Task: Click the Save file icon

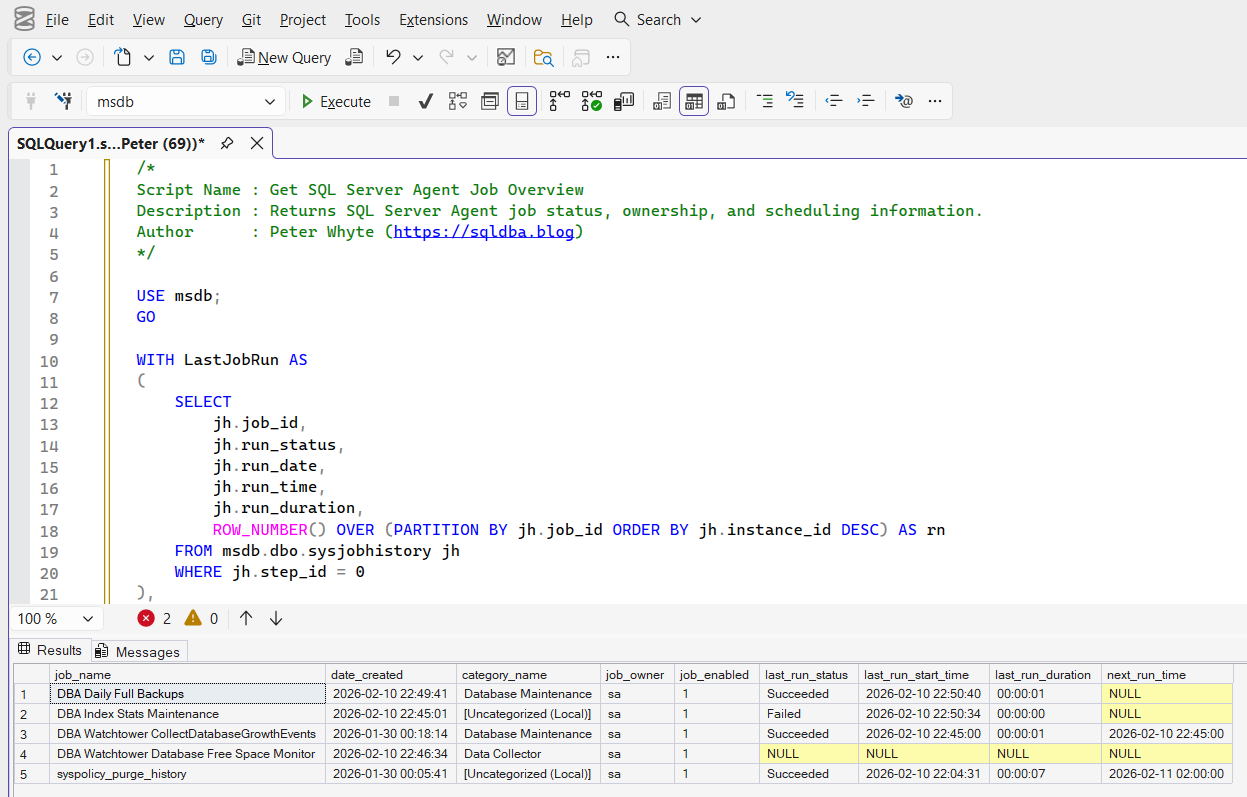Action: pos(177,57)
